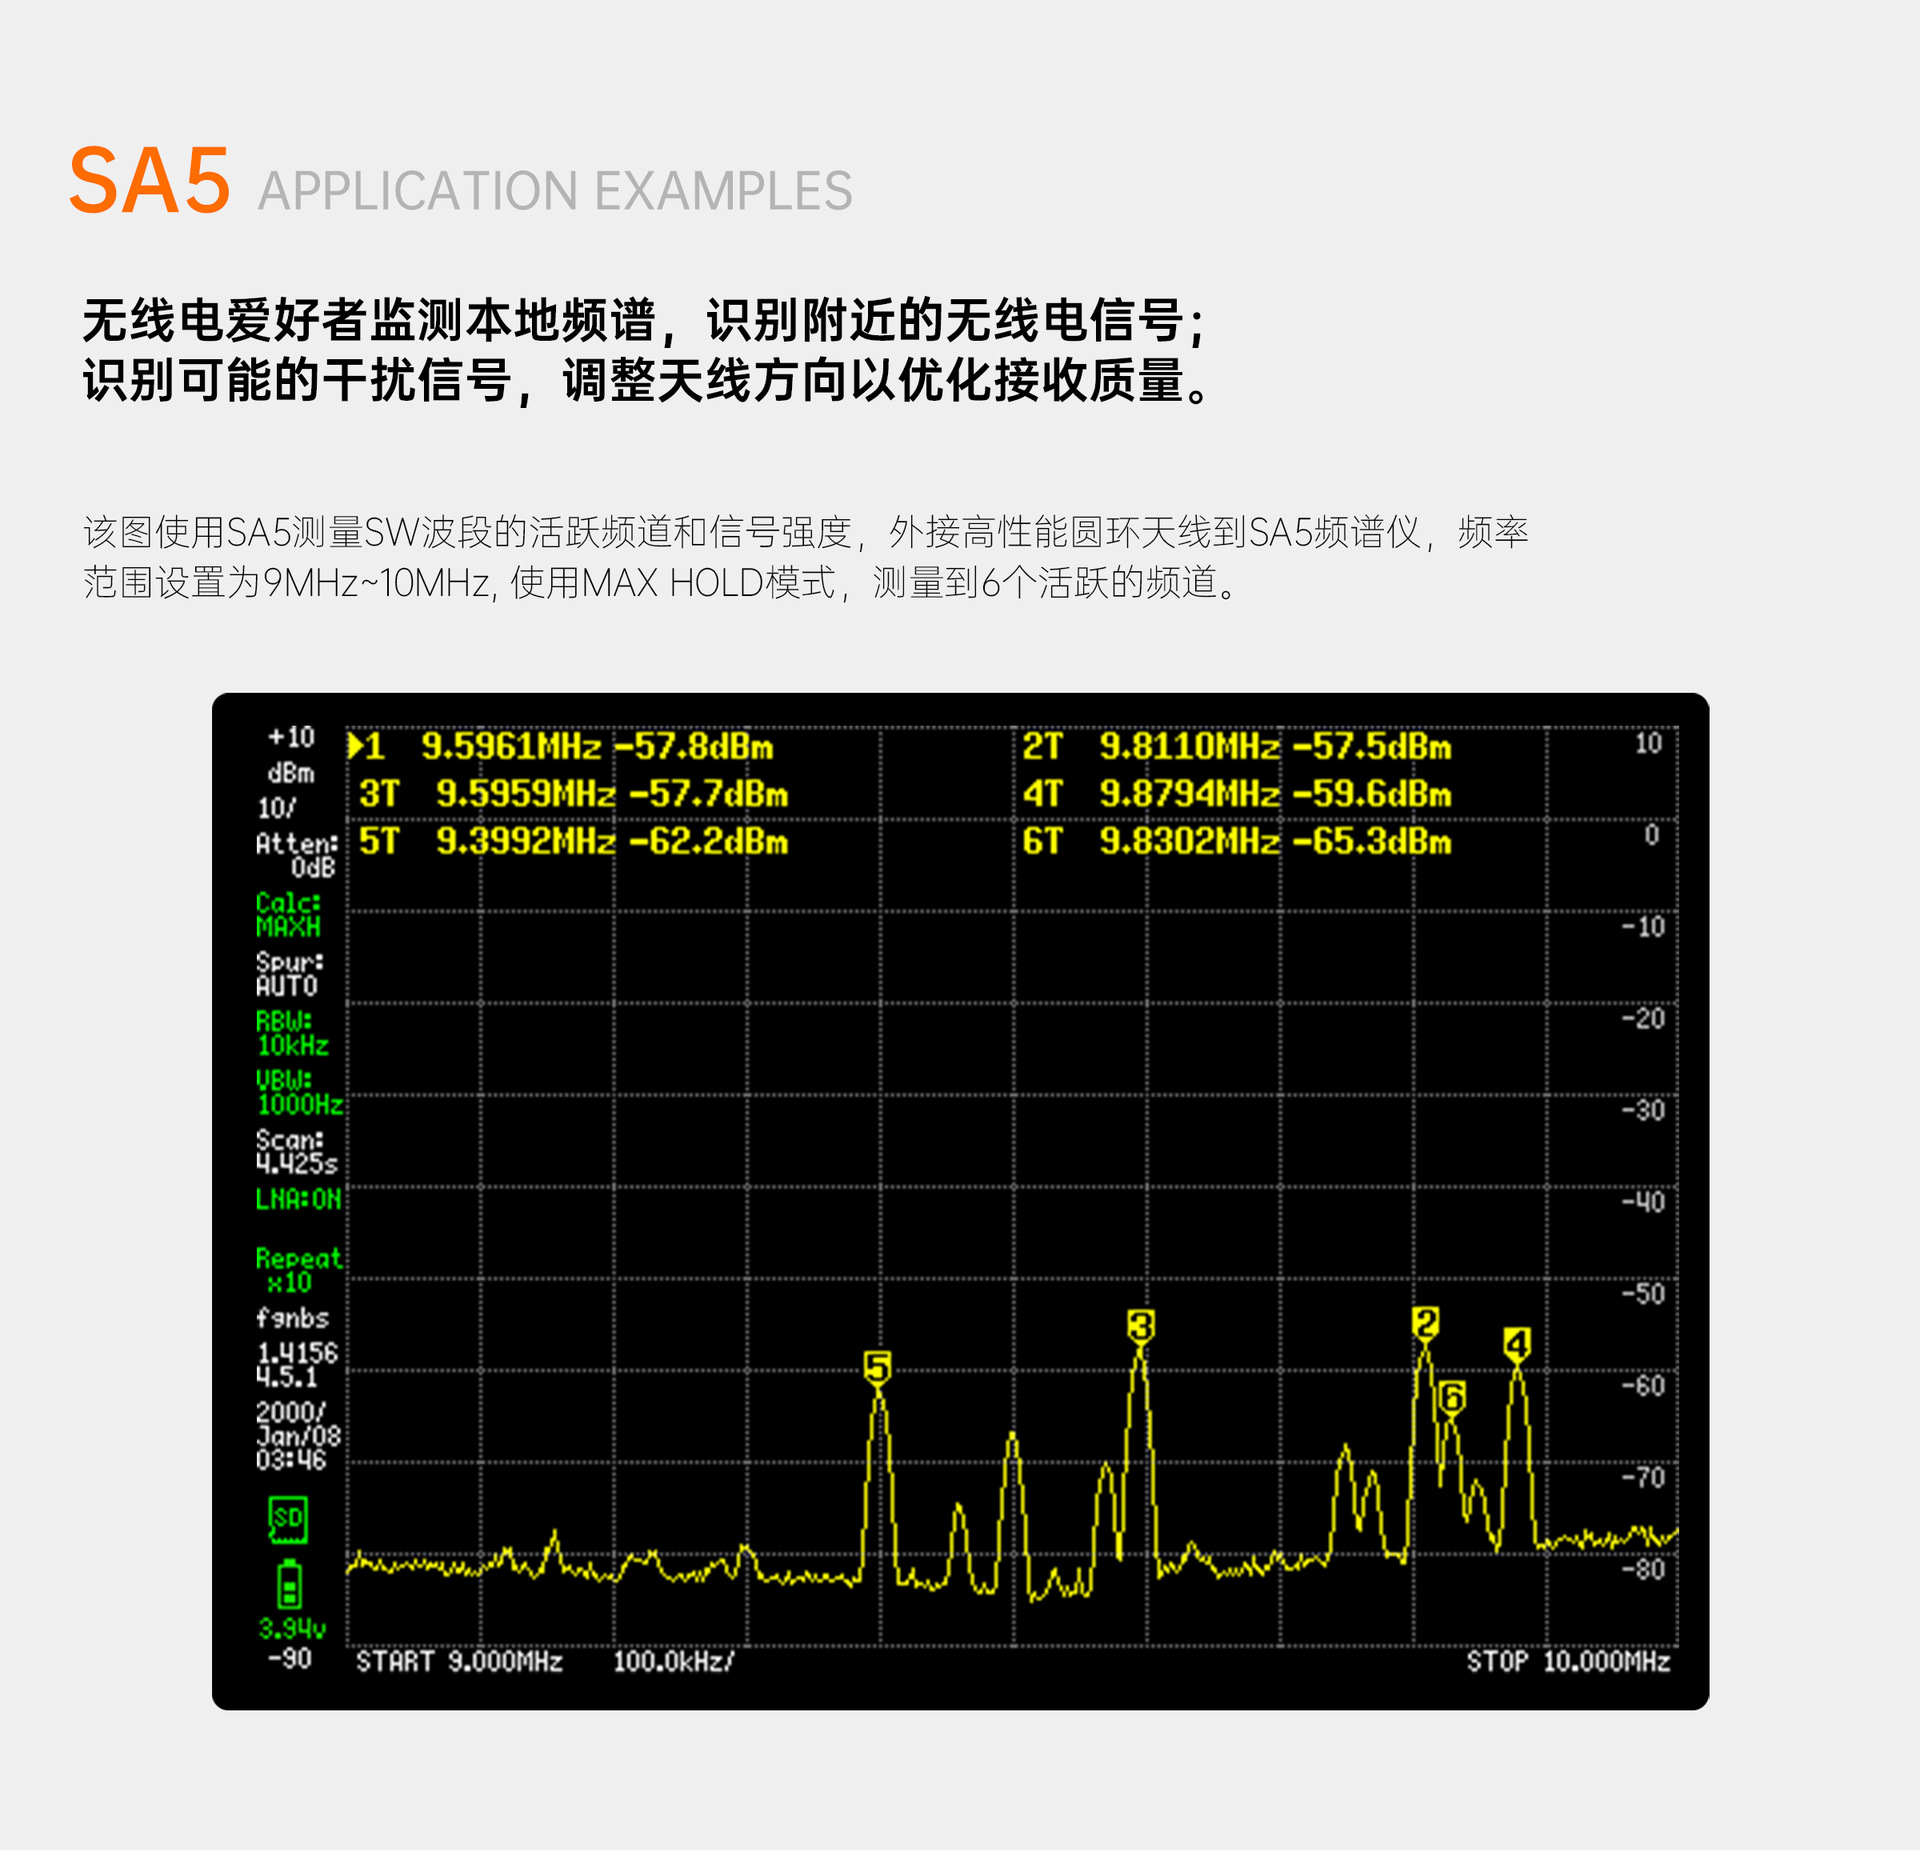Click marker 6 flag on trace
The image size is (1920, 1850).
point(1452,1397)
